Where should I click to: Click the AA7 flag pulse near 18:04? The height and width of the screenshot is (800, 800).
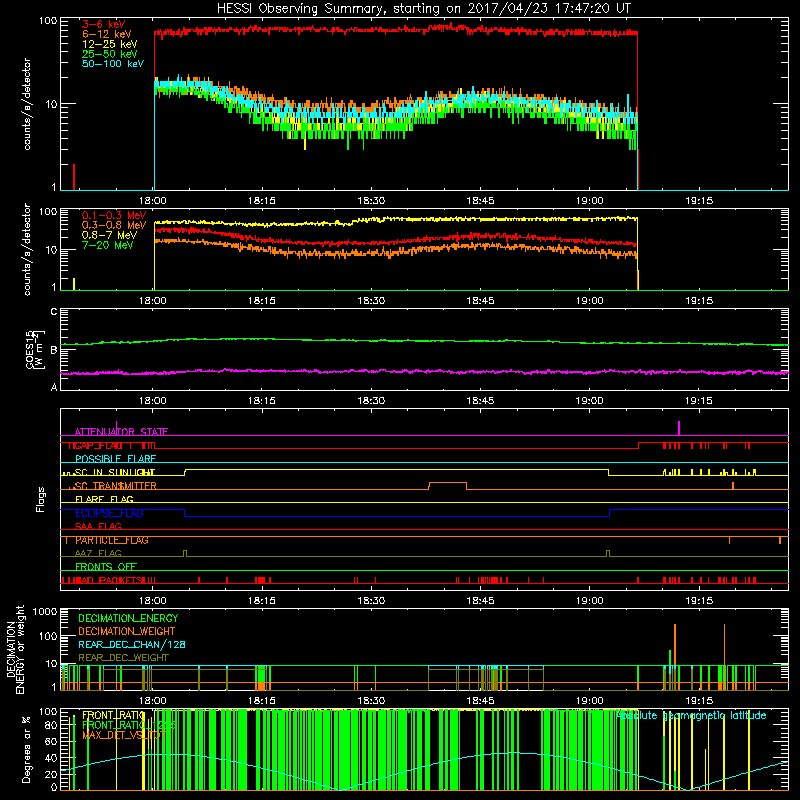point(185,553)
